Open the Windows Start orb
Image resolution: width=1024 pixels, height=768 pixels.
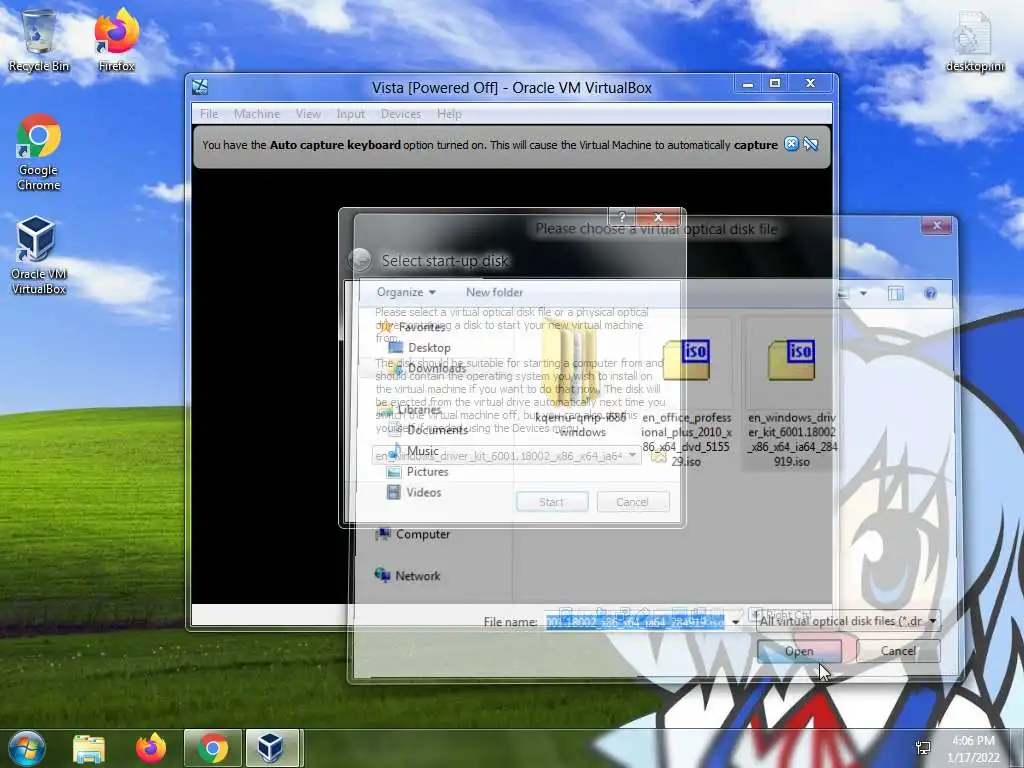26,748
